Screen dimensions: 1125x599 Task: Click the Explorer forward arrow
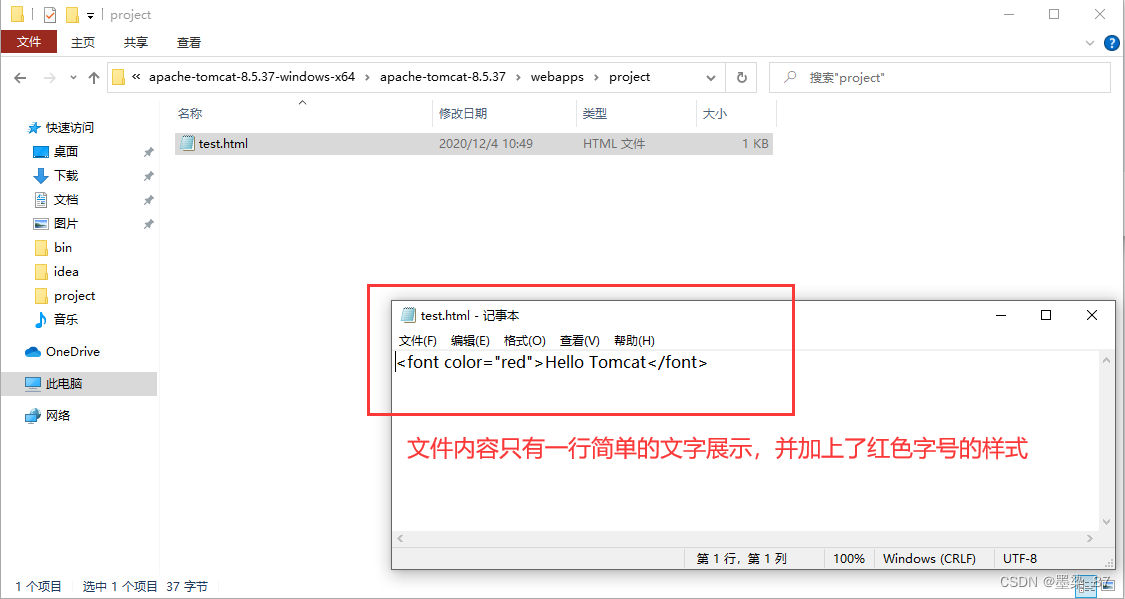pos(50,77)
